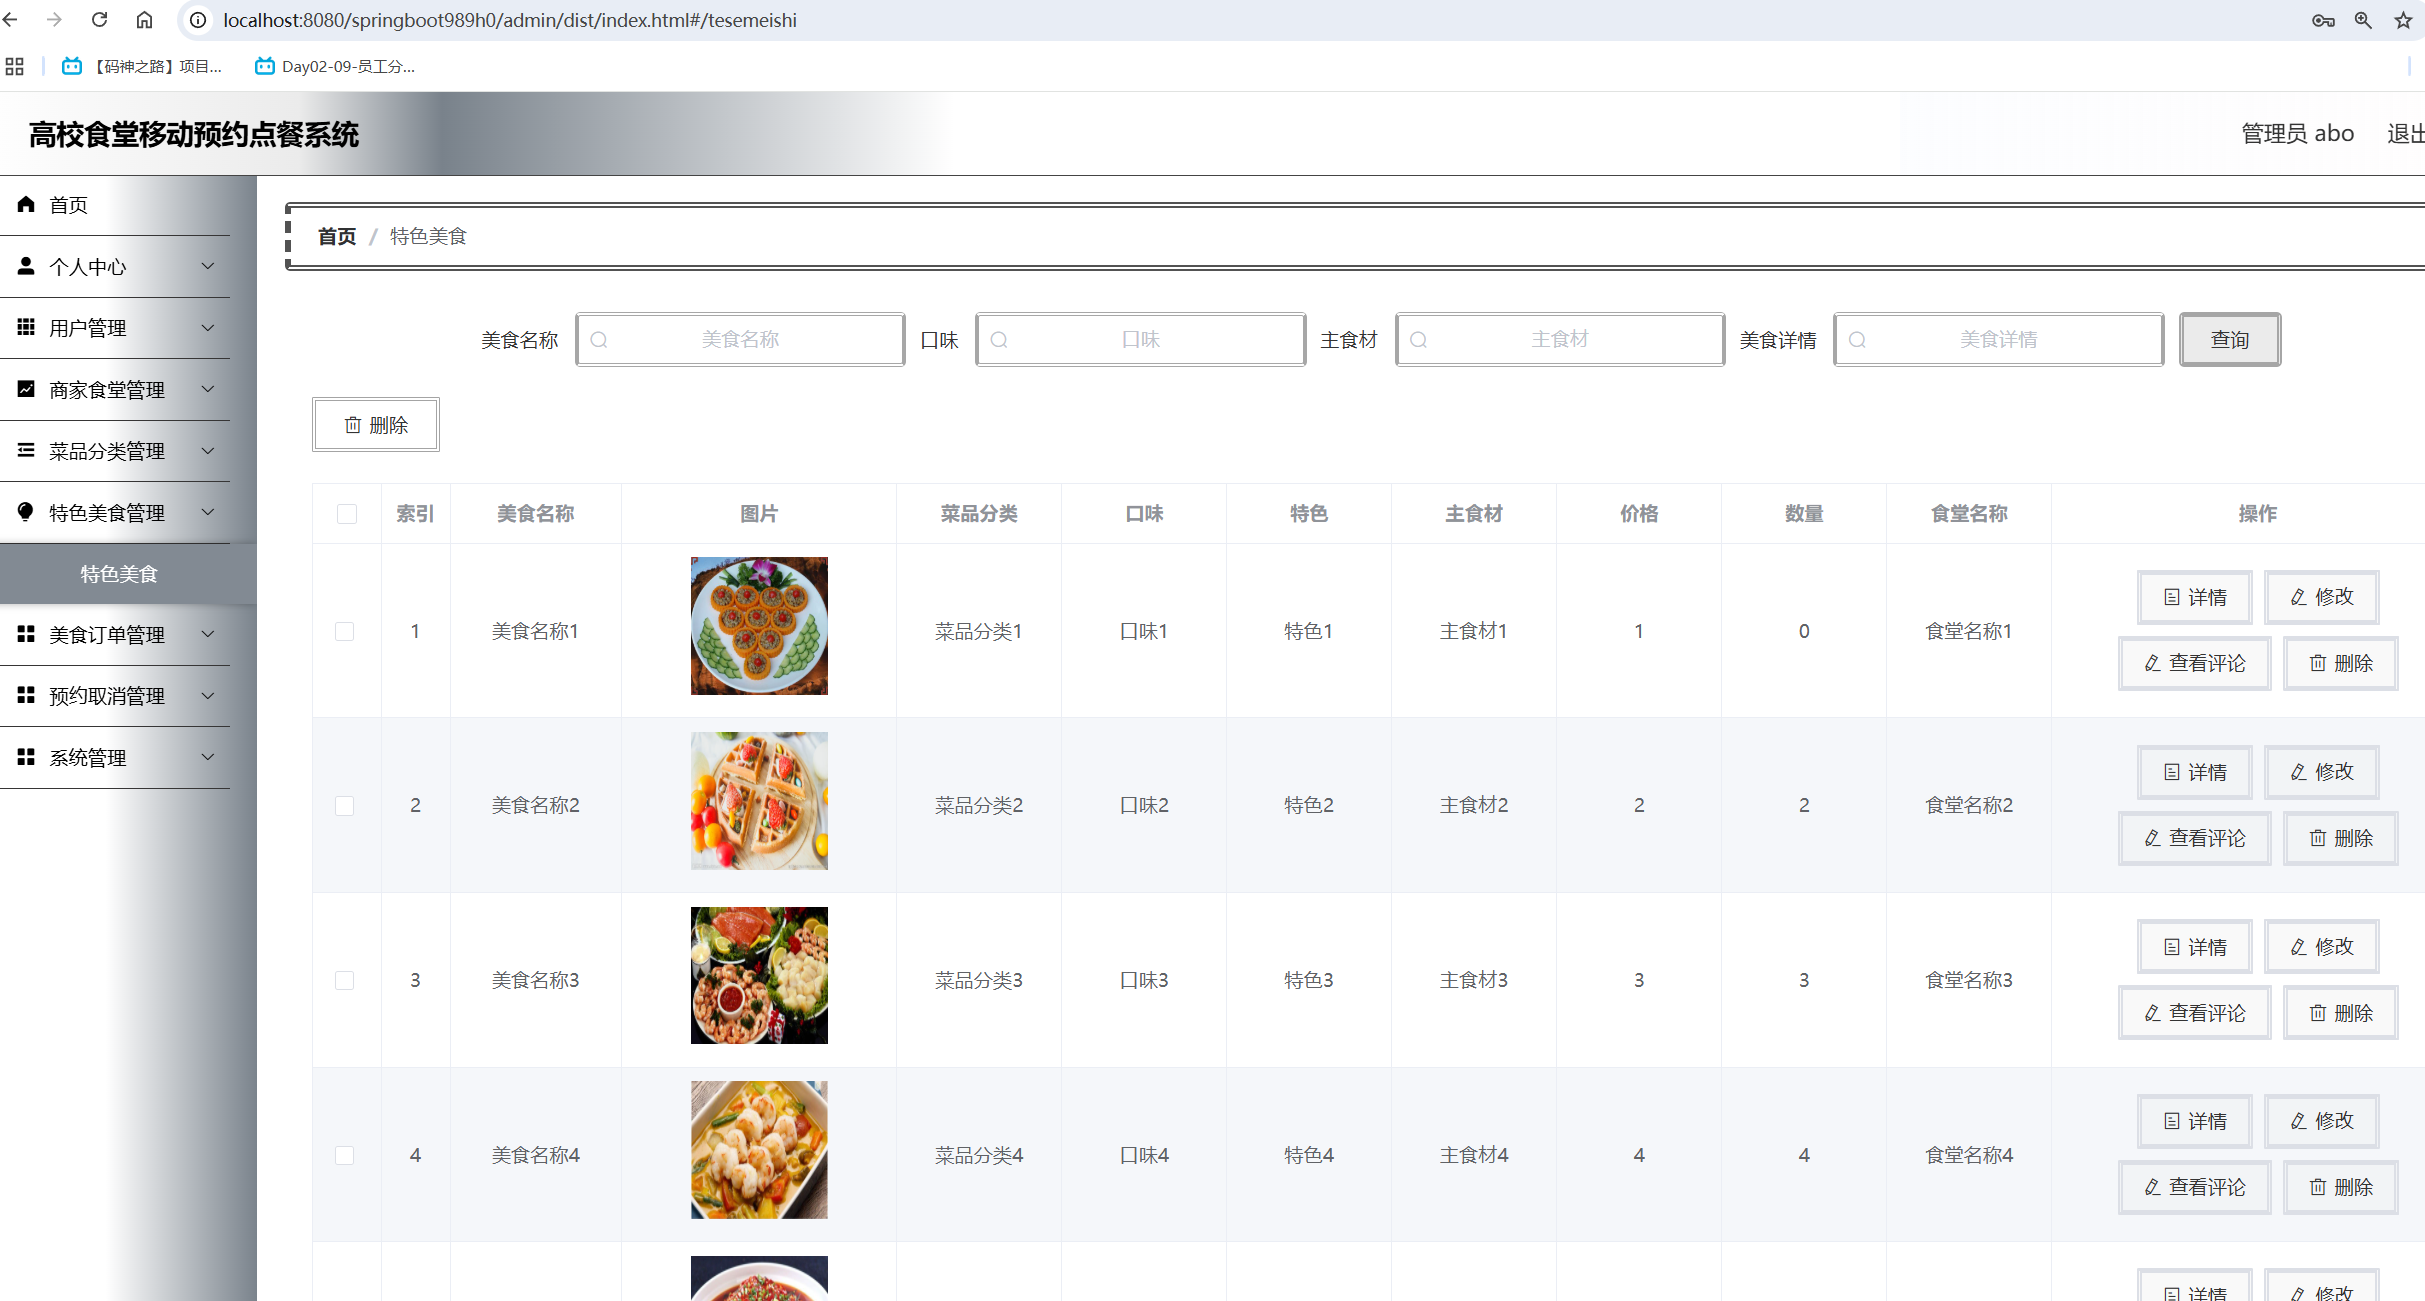Screen dimensions: 2425x1301
Task: Open saved passwords key icon
Action: 2323,20
